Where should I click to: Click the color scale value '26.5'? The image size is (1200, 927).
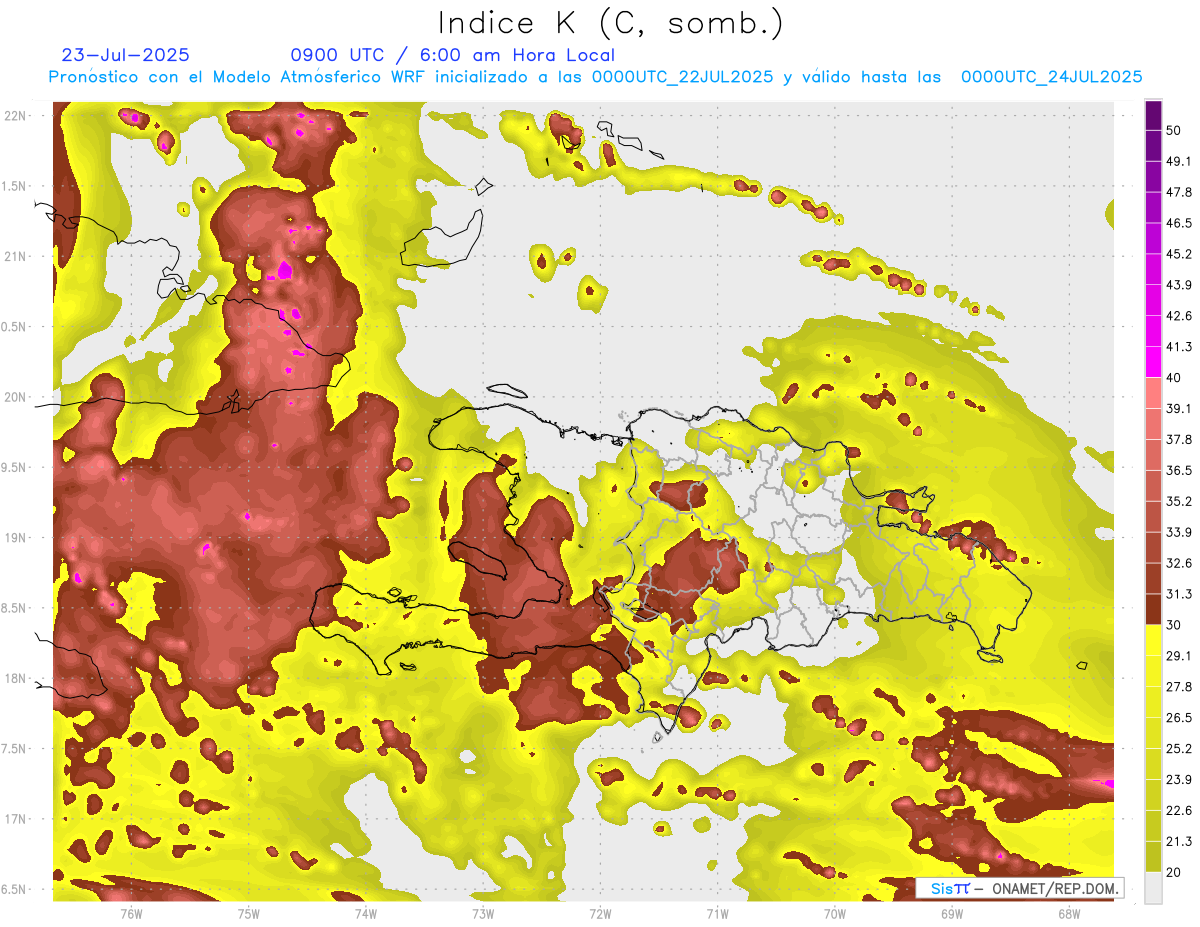coord(1179,718)
